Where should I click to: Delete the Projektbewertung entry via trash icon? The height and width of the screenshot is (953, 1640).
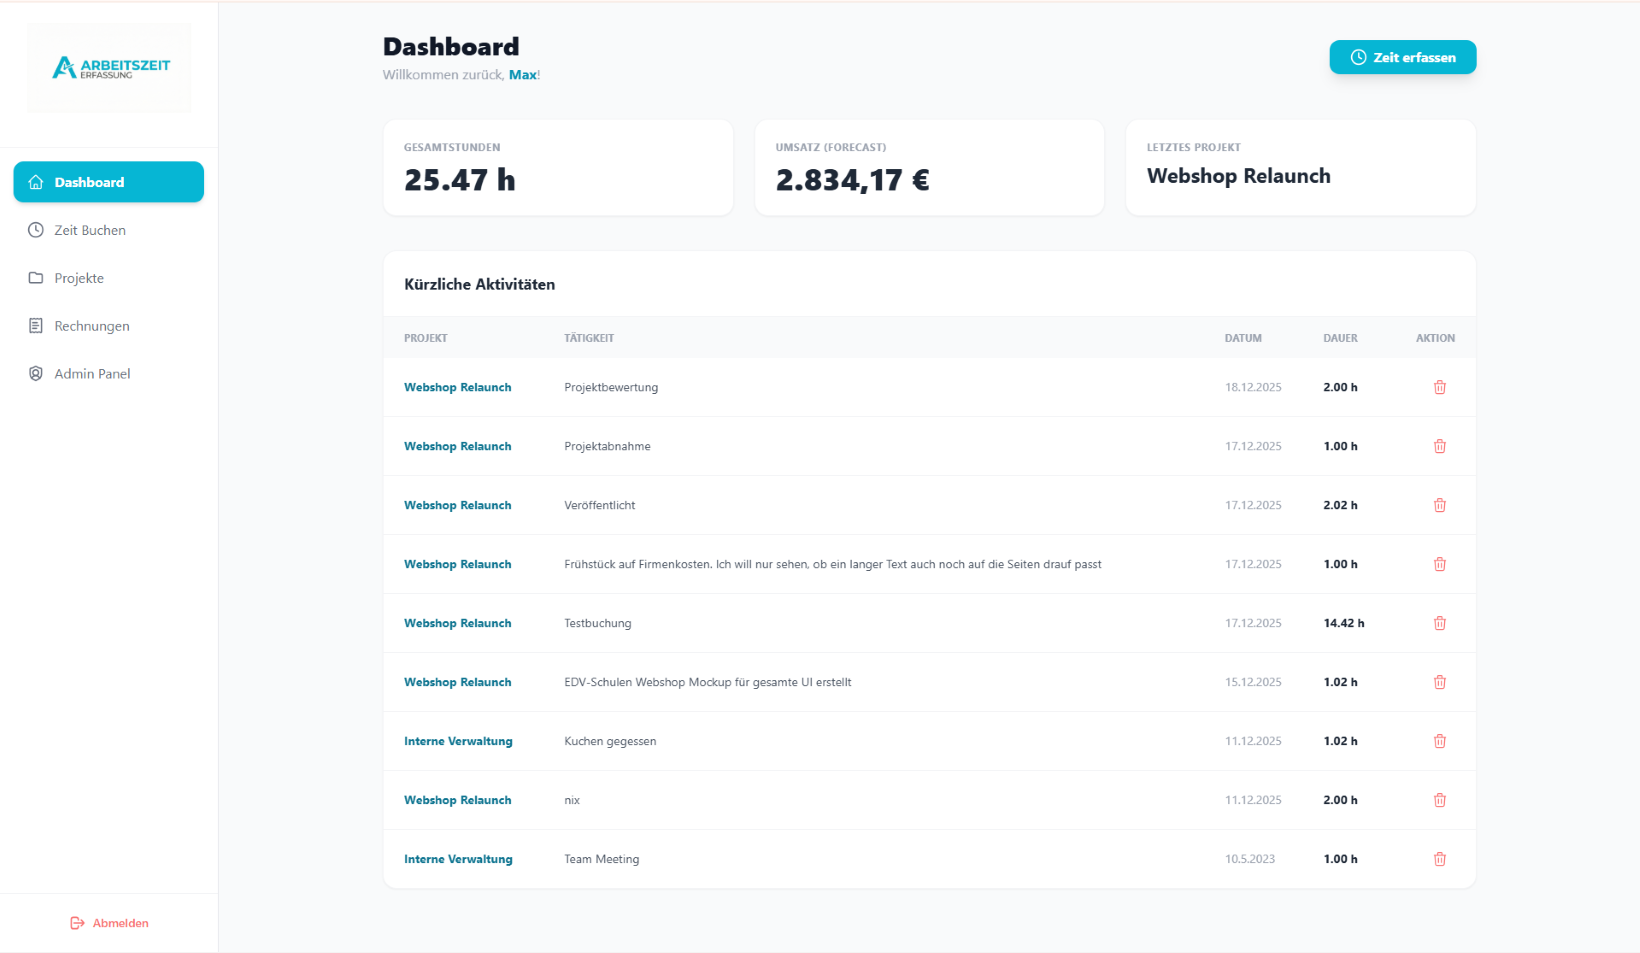tap(1439, 387)
